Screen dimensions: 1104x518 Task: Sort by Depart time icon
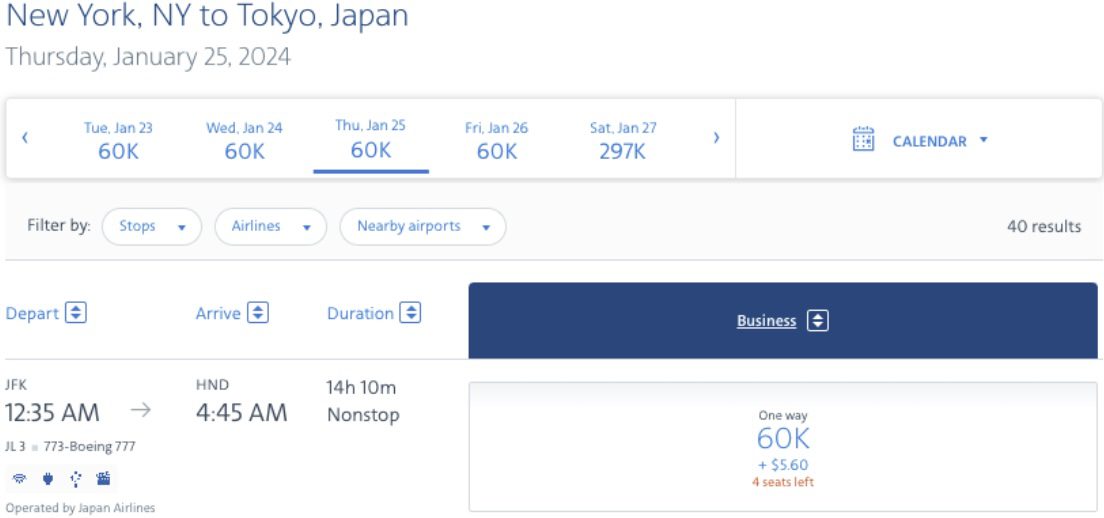[x=76, y=312]
